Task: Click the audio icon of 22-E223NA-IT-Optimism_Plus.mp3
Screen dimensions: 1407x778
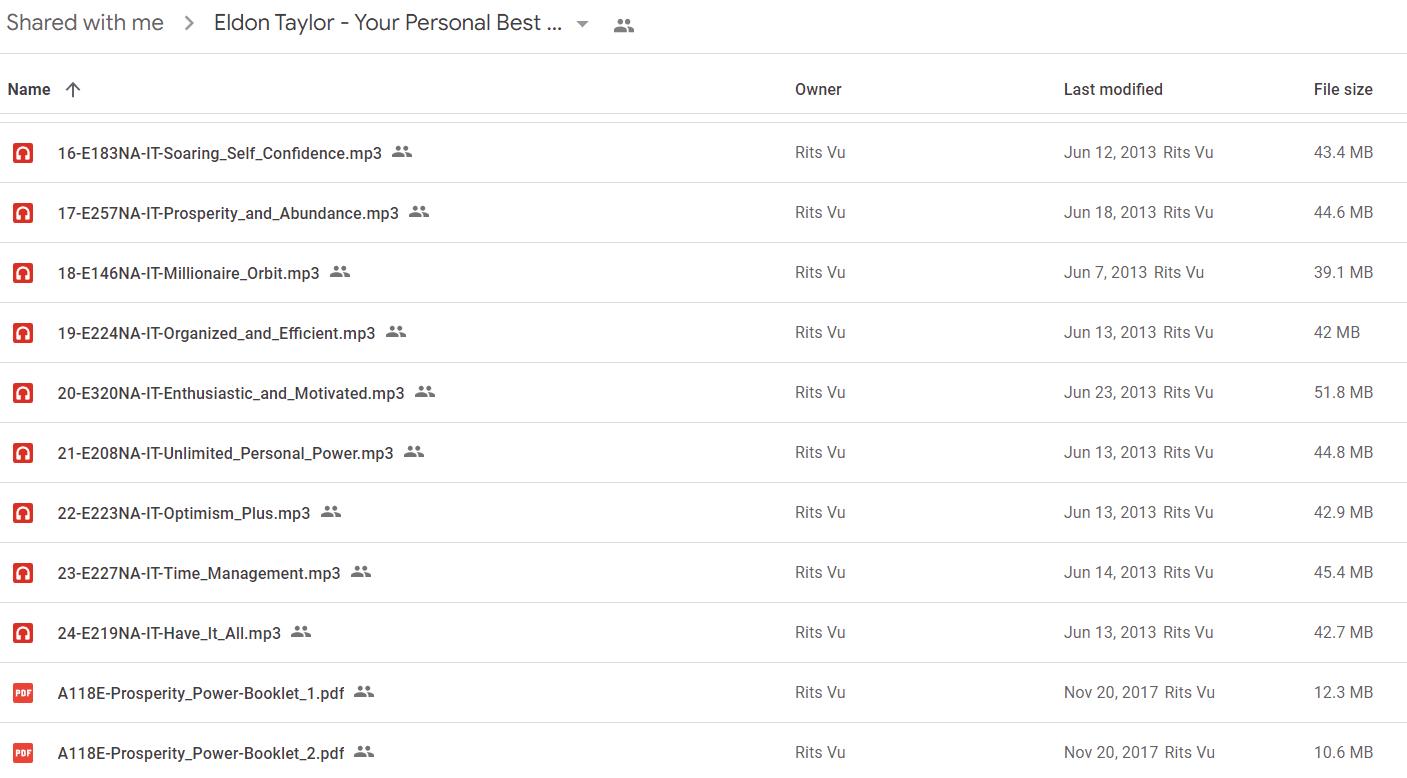Action: coord(22,513)
